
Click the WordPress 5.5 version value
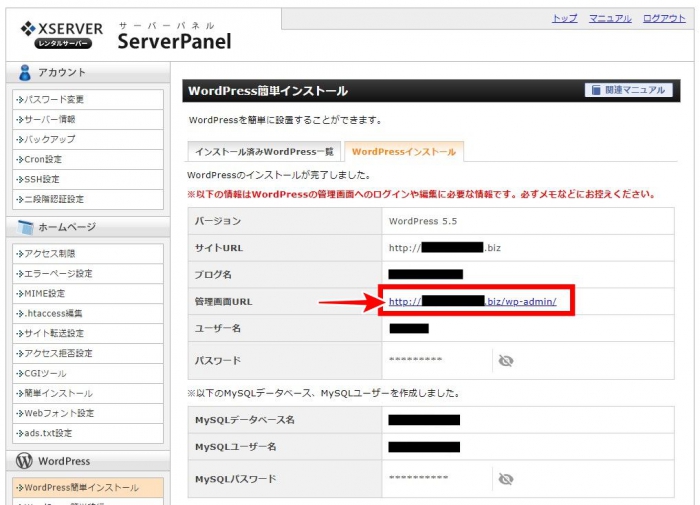point(423,221)
